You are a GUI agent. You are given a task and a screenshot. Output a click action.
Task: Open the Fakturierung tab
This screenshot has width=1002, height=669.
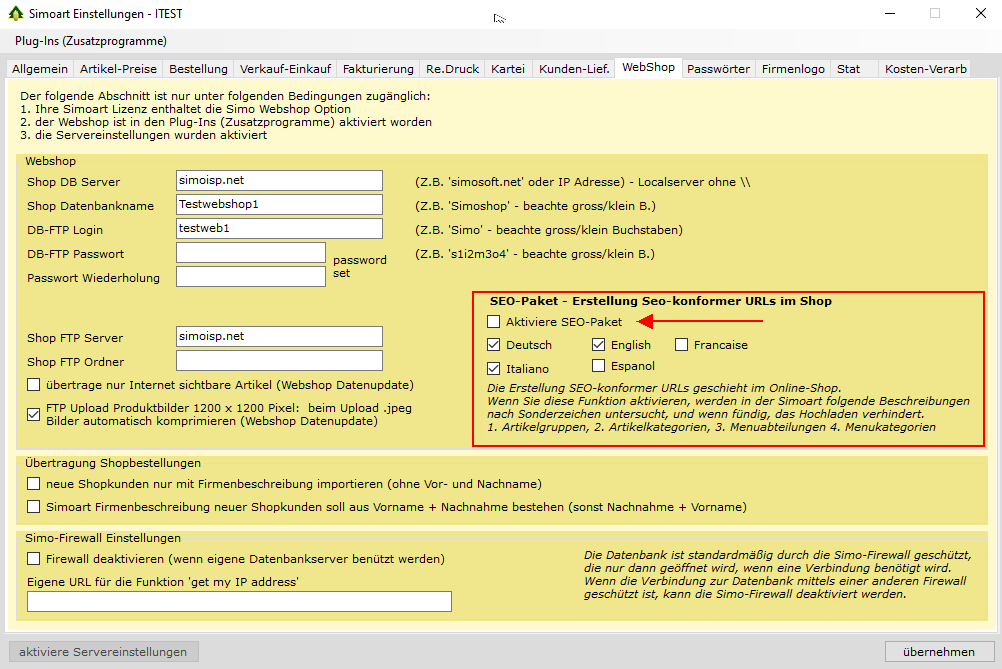pos(377,69)
